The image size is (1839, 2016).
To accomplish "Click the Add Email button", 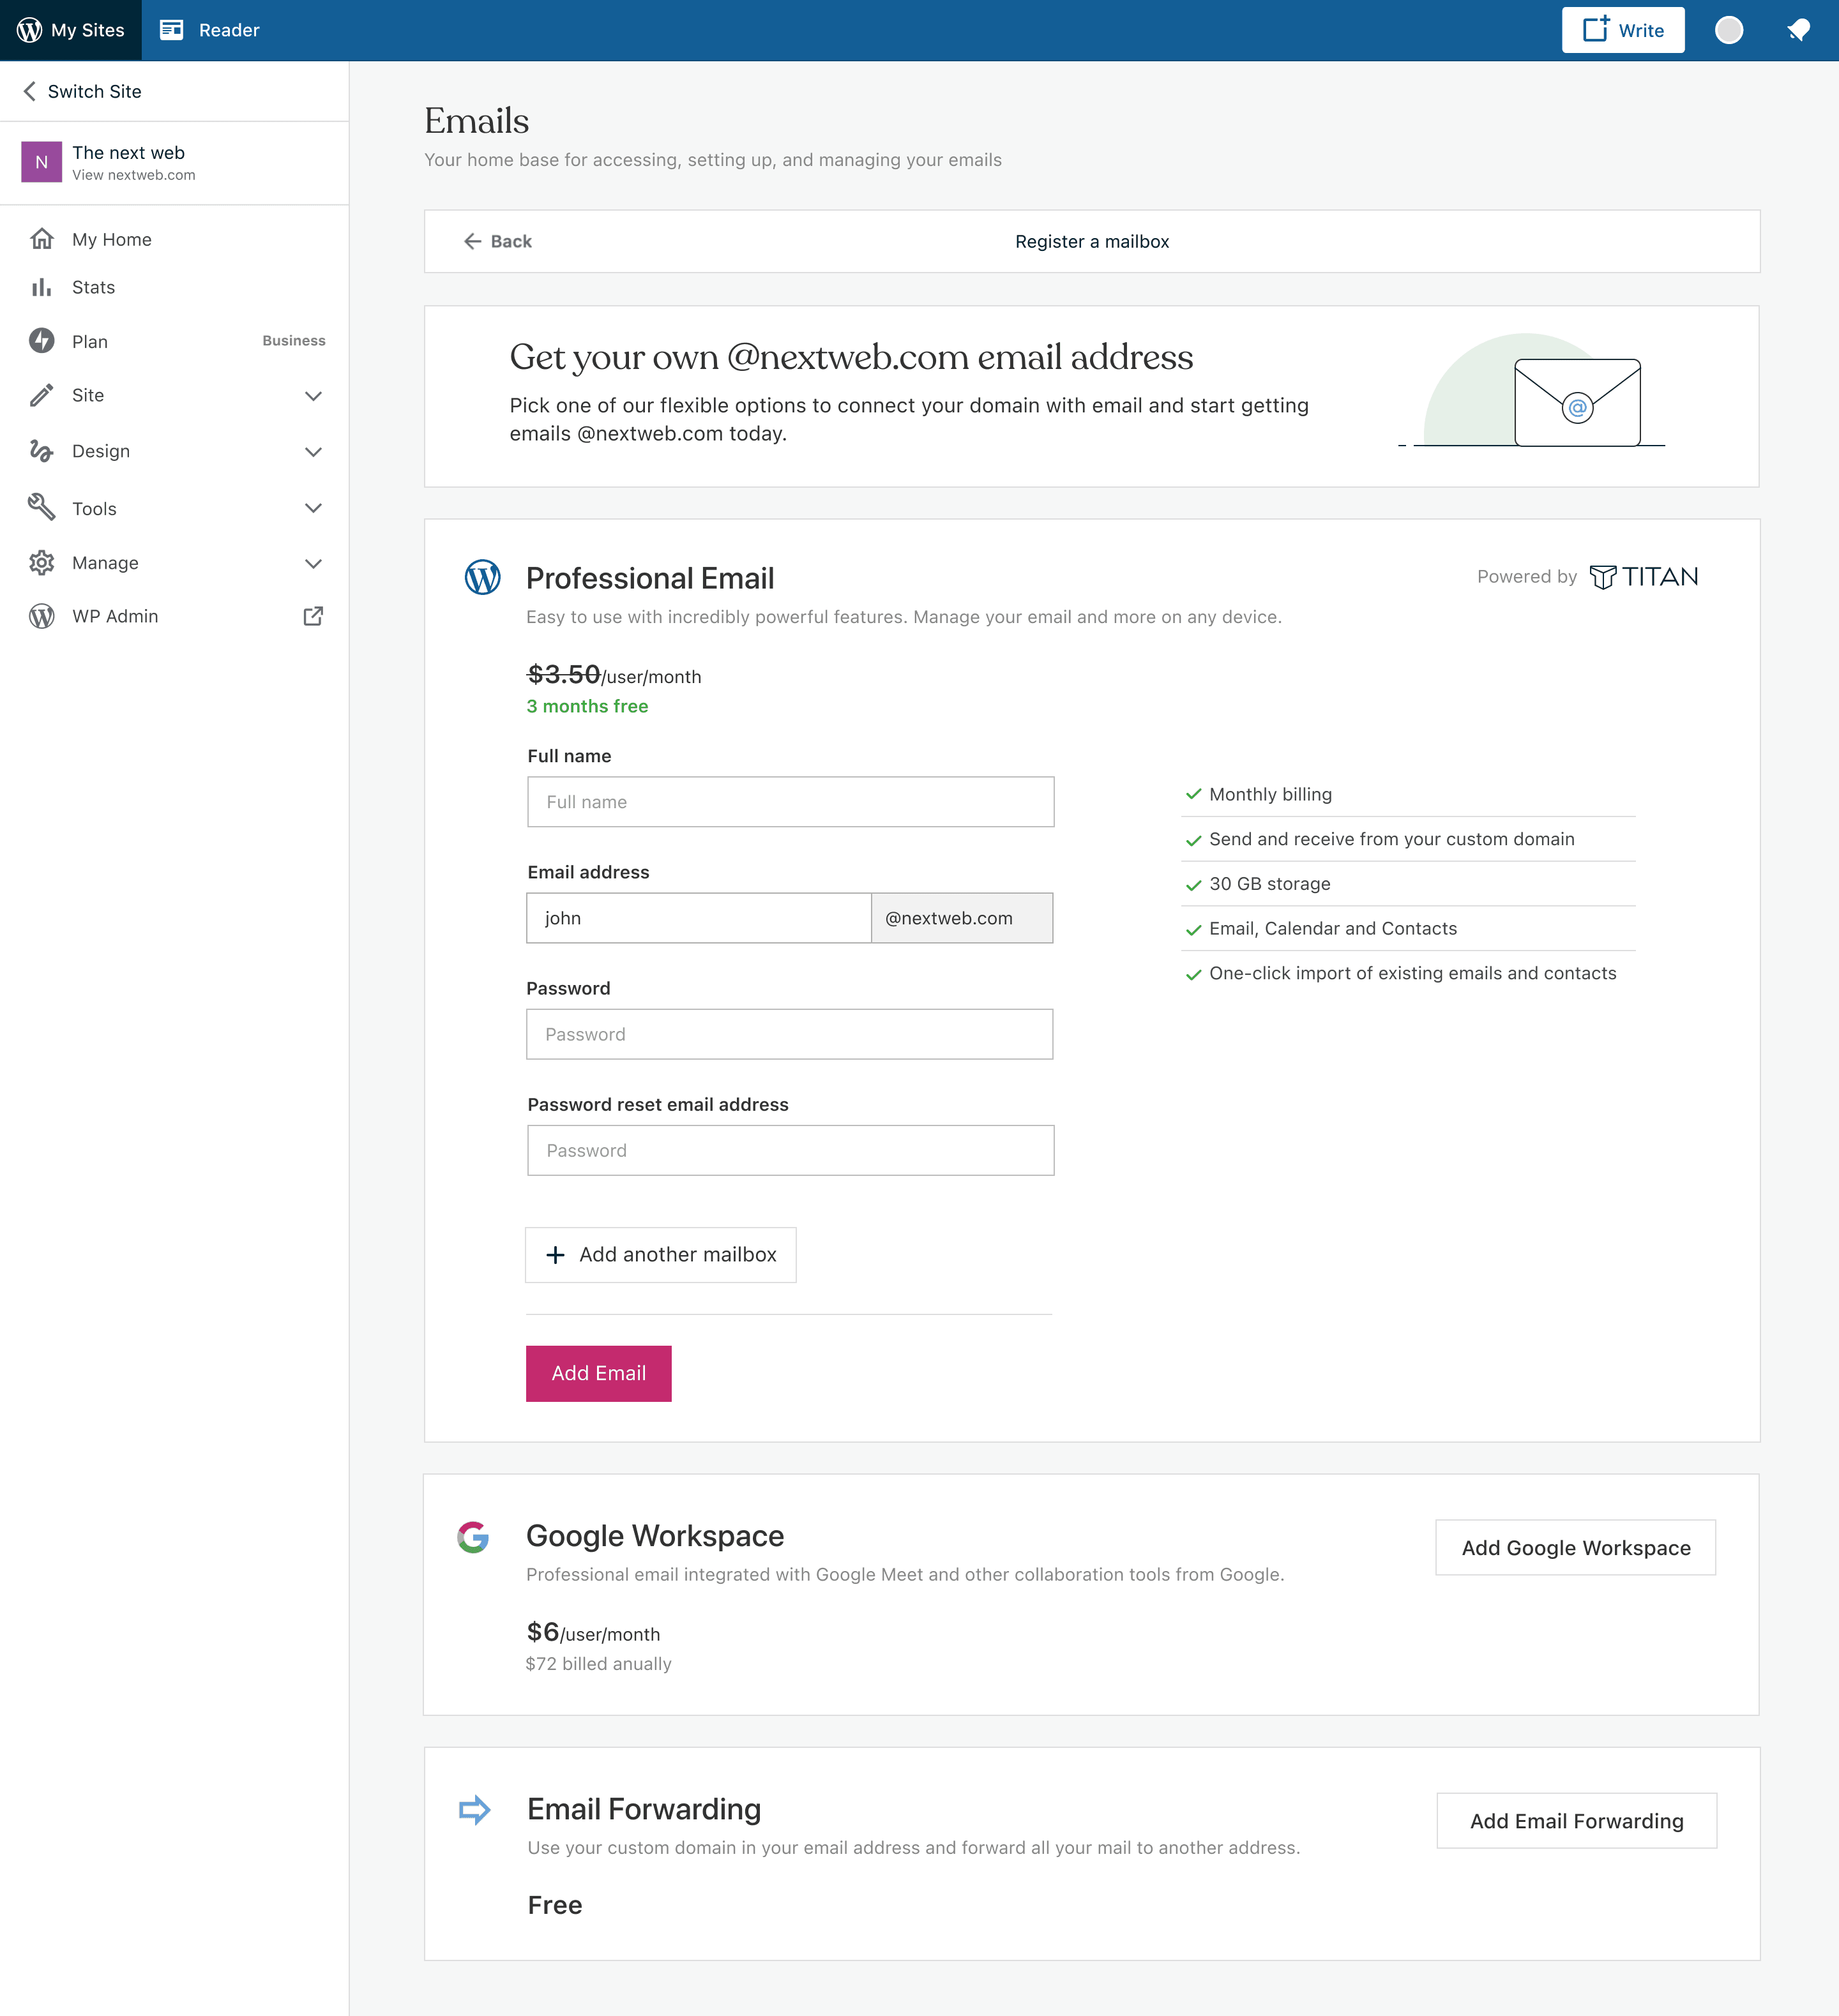I will coord(599,1374).
